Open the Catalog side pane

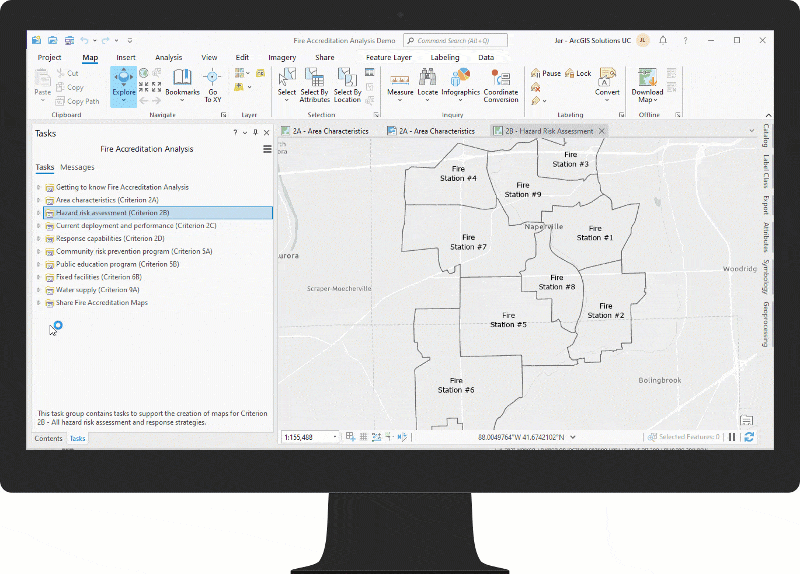(766, 135)
